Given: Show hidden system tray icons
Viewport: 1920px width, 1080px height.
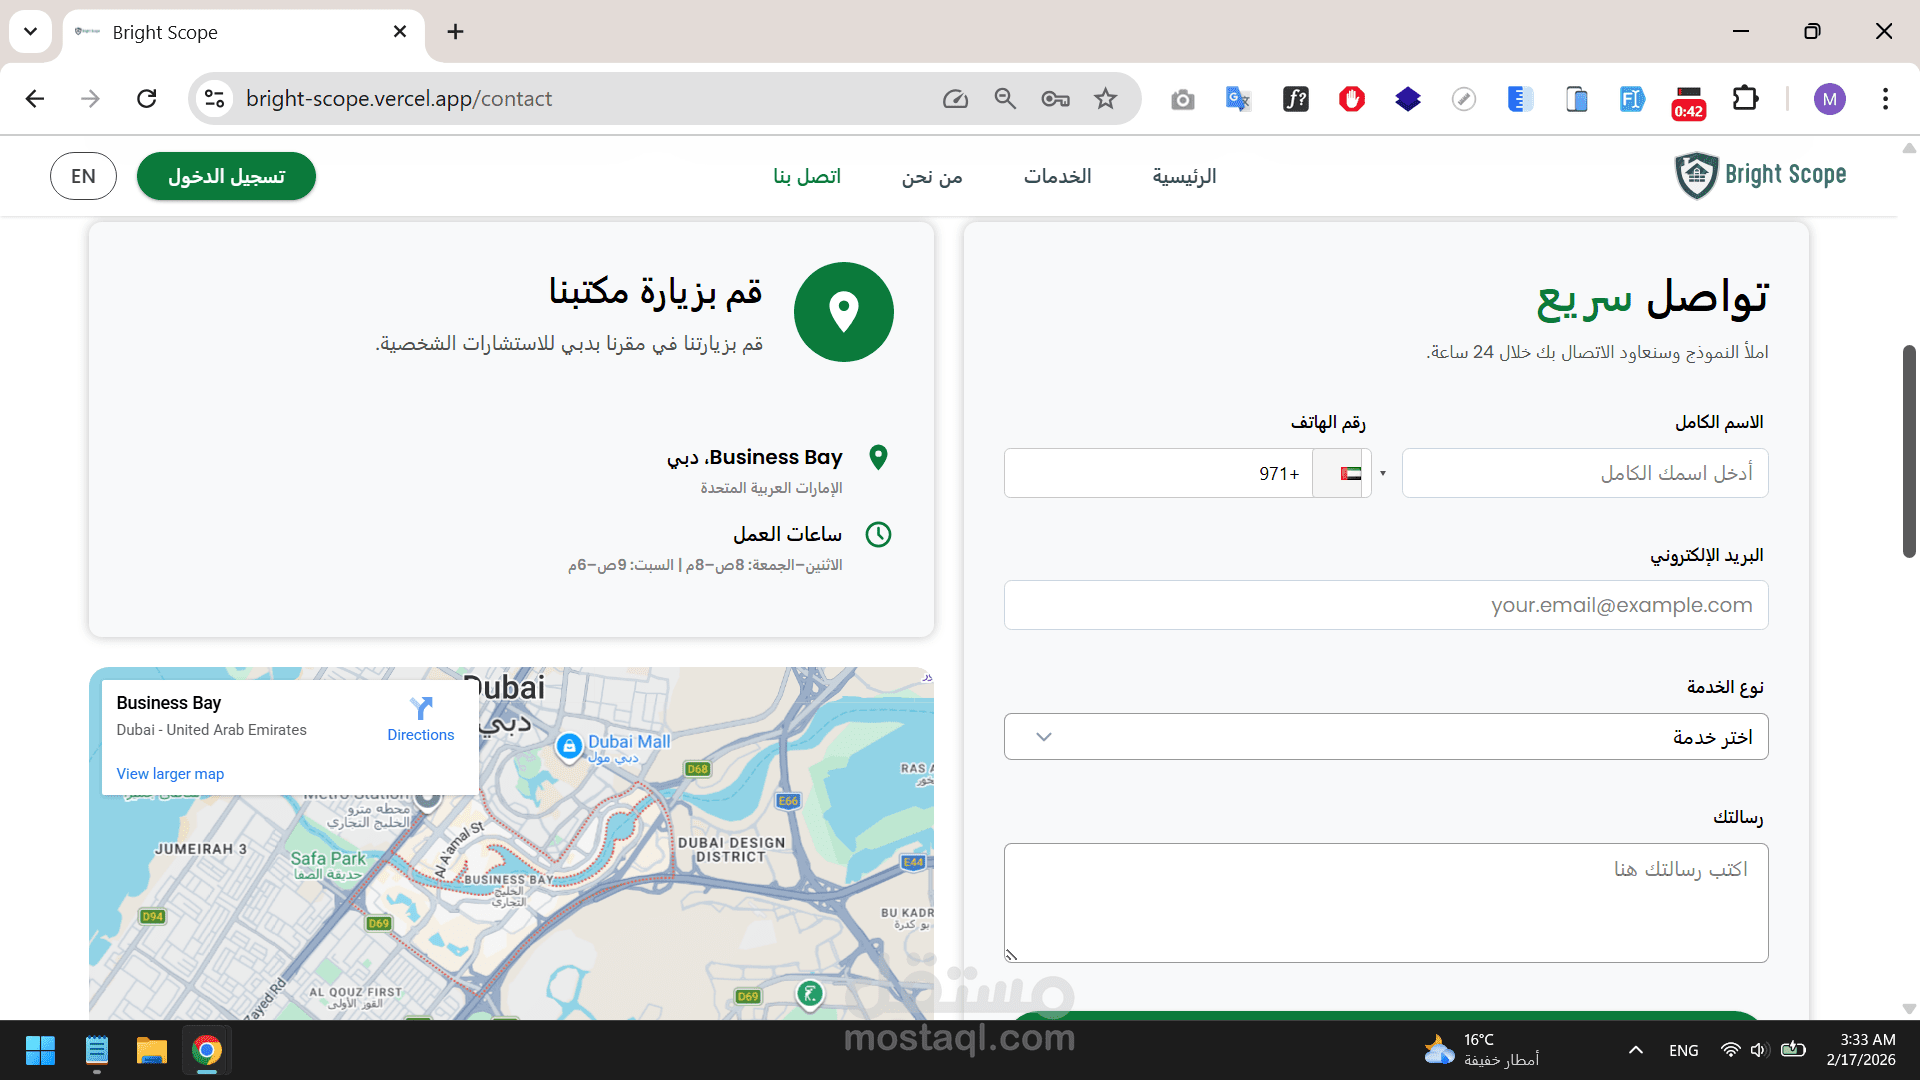Looking at the screenshot, I should 1635,1050.
